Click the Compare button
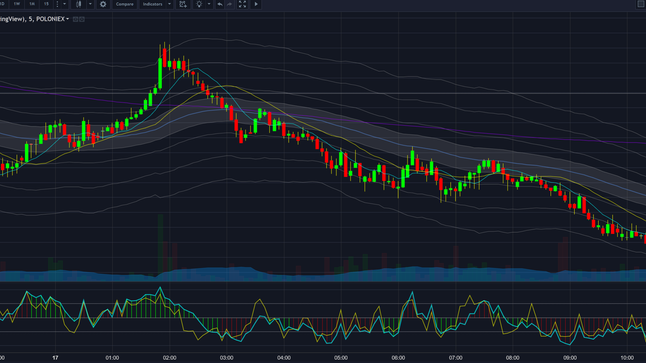Image resolution: width=646 pixels, height=363 pixels. coord(124,4)
